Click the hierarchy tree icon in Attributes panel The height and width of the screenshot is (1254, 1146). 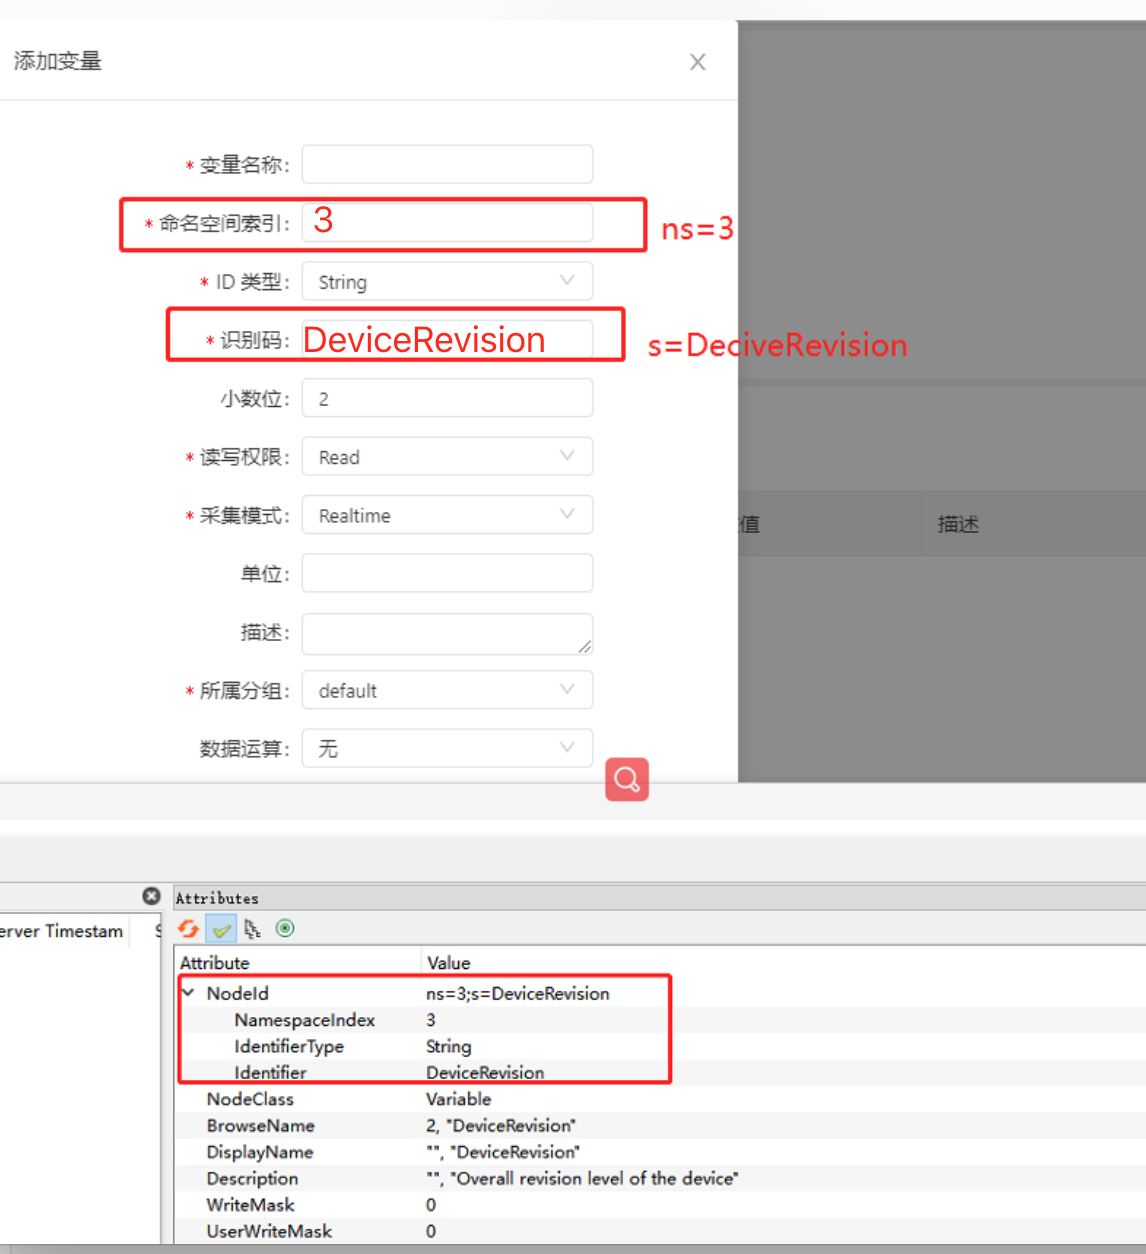coord(252,929)
